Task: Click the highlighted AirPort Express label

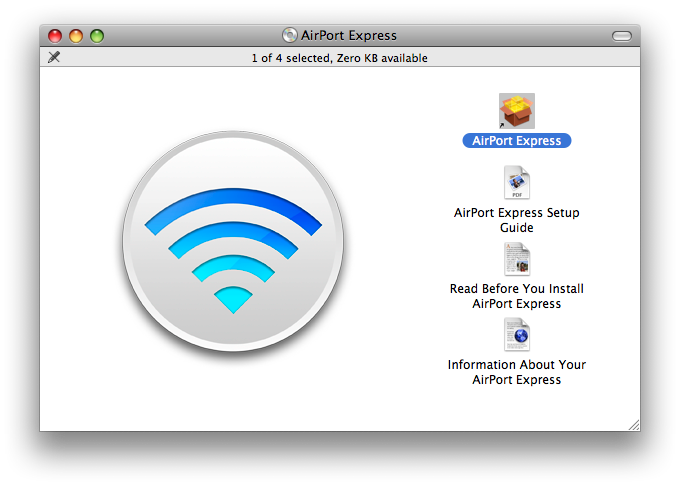Action: coord(517,140)
